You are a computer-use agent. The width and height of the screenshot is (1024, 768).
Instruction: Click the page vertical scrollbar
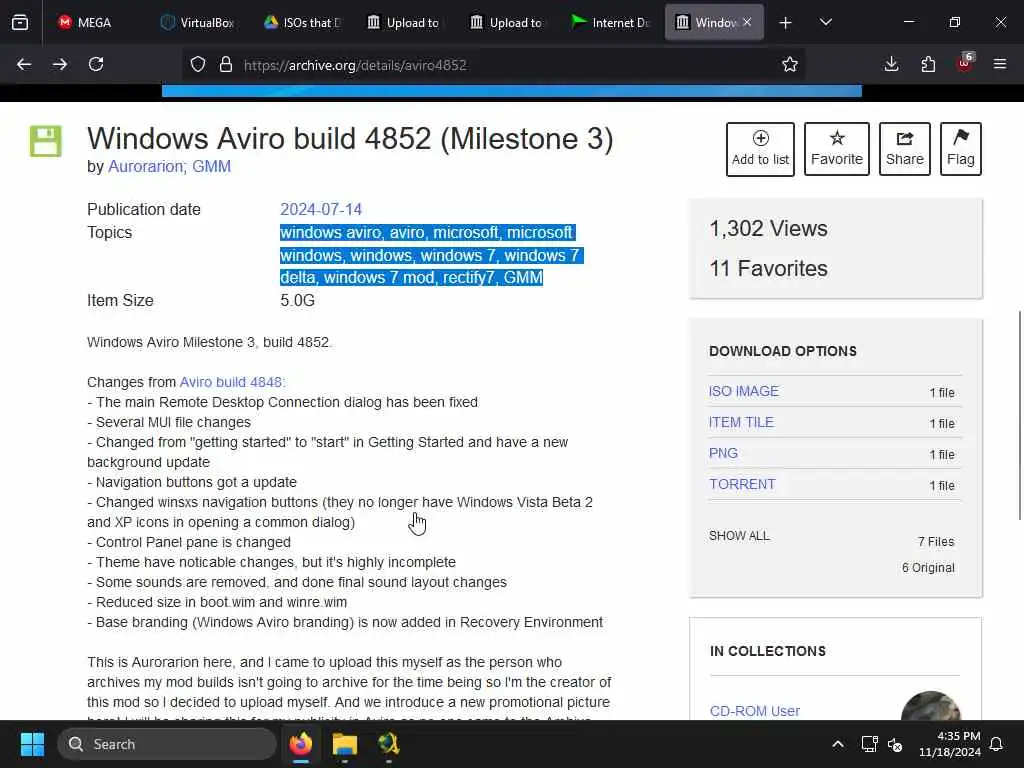[x=1019, y=415]
